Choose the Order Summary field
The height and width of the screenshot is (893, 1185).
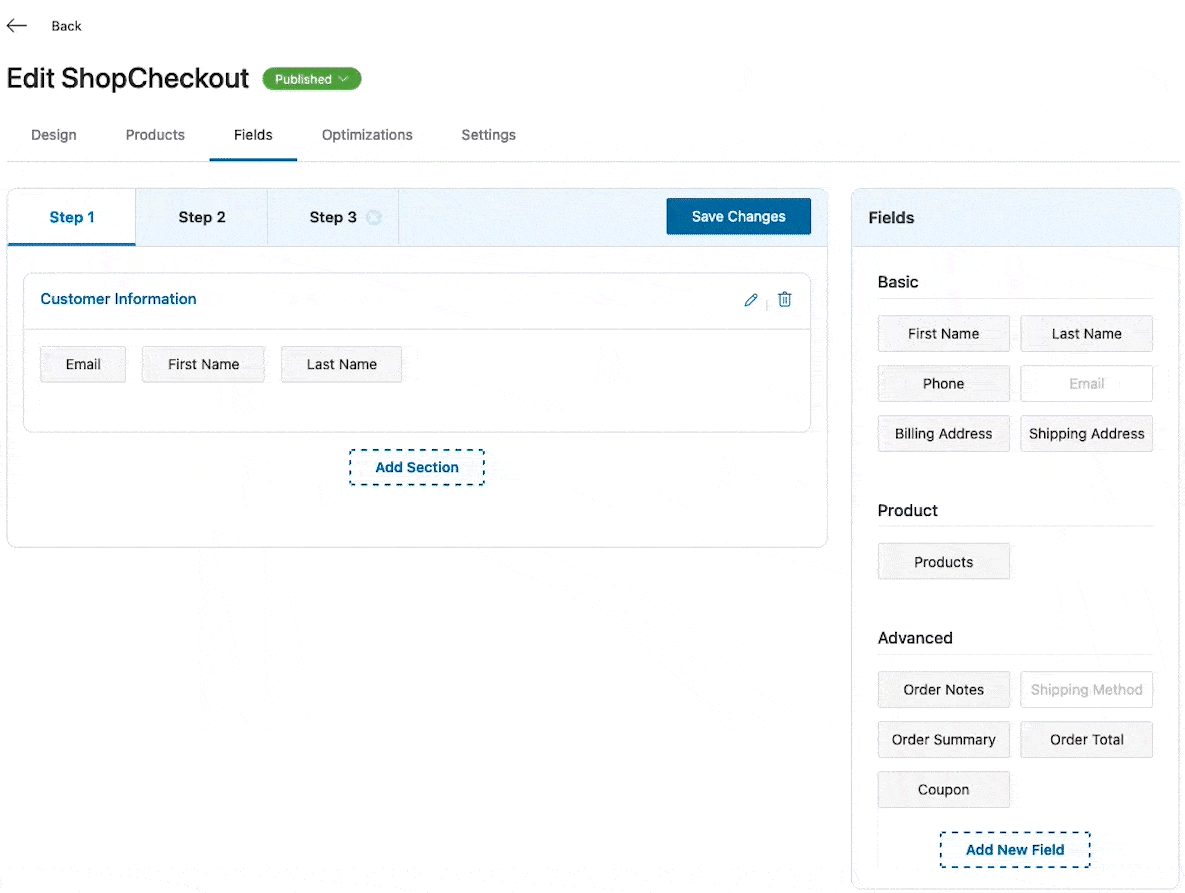[x=943, y=739]
